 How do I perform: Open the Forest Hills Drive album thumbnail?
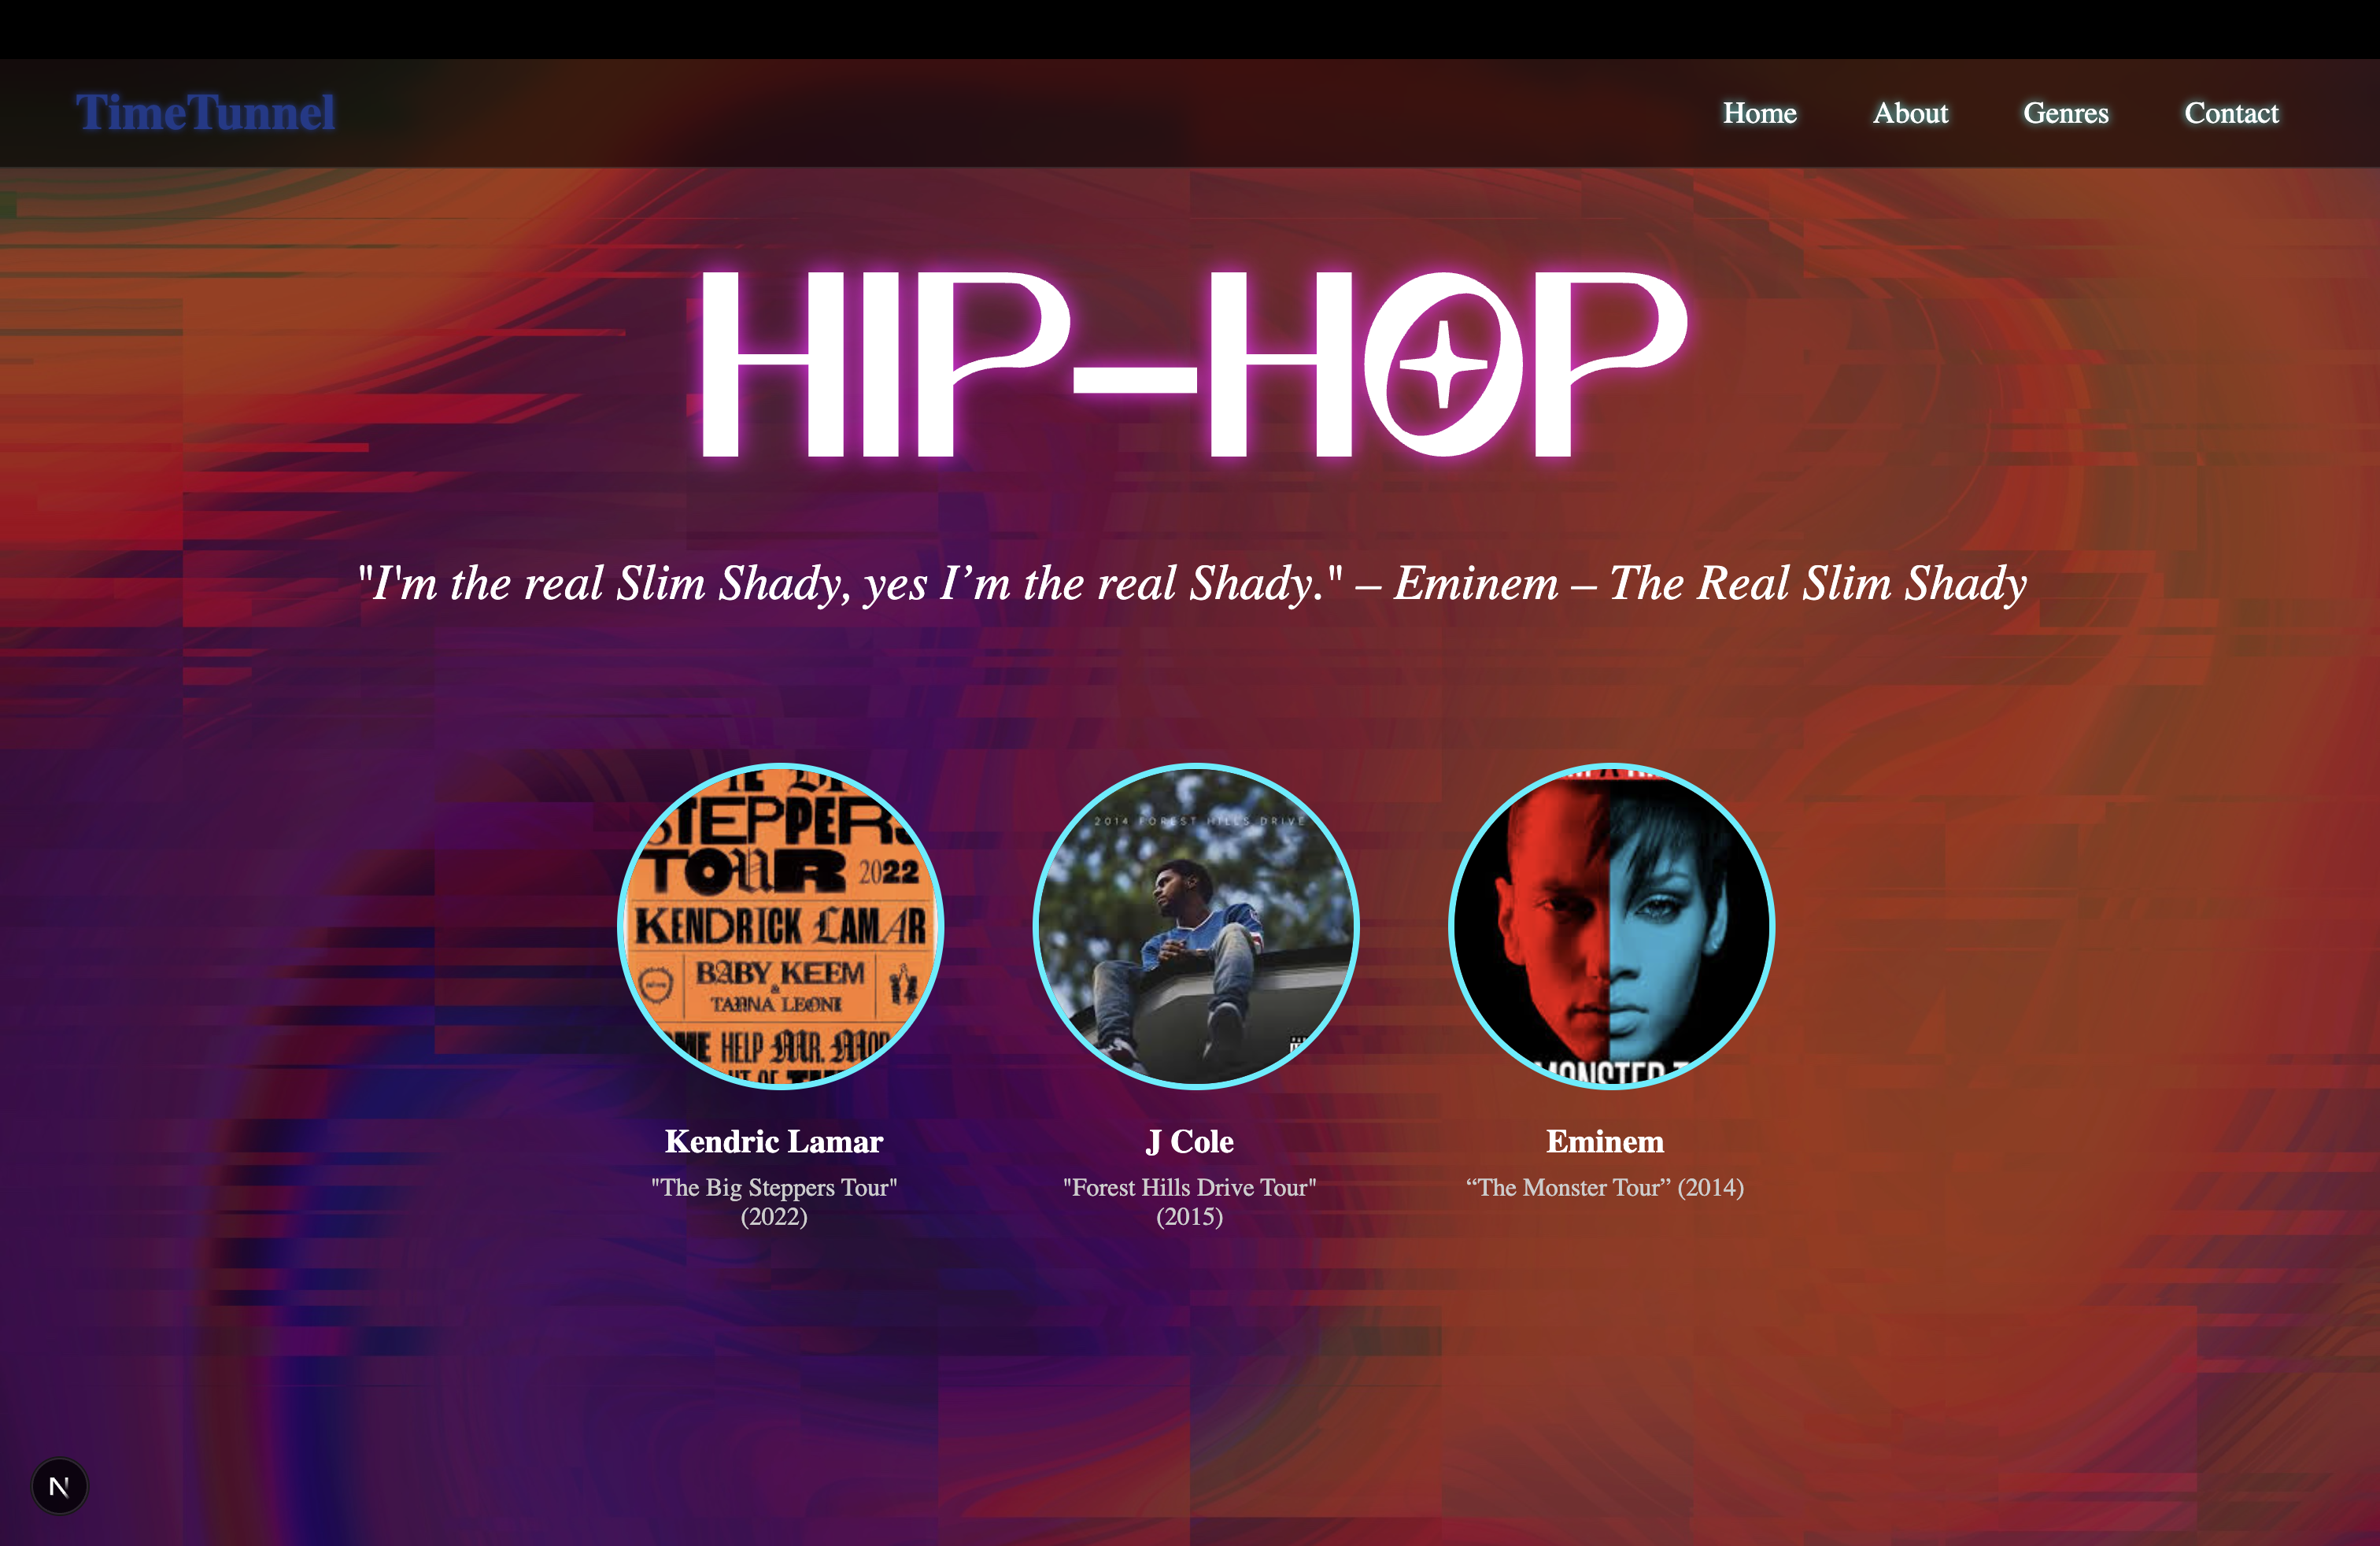click(1196, 926)
